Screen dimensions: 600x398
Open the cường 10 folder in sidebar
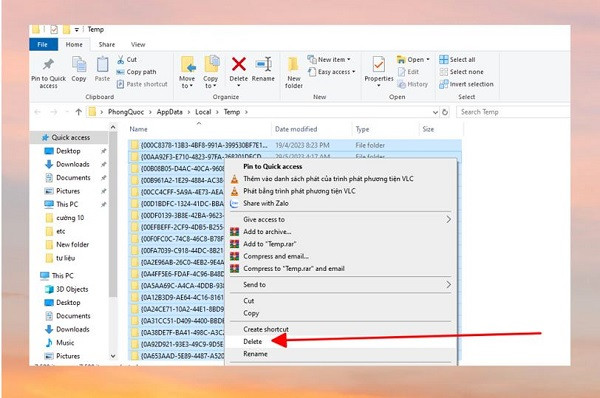tap(70, 218)
